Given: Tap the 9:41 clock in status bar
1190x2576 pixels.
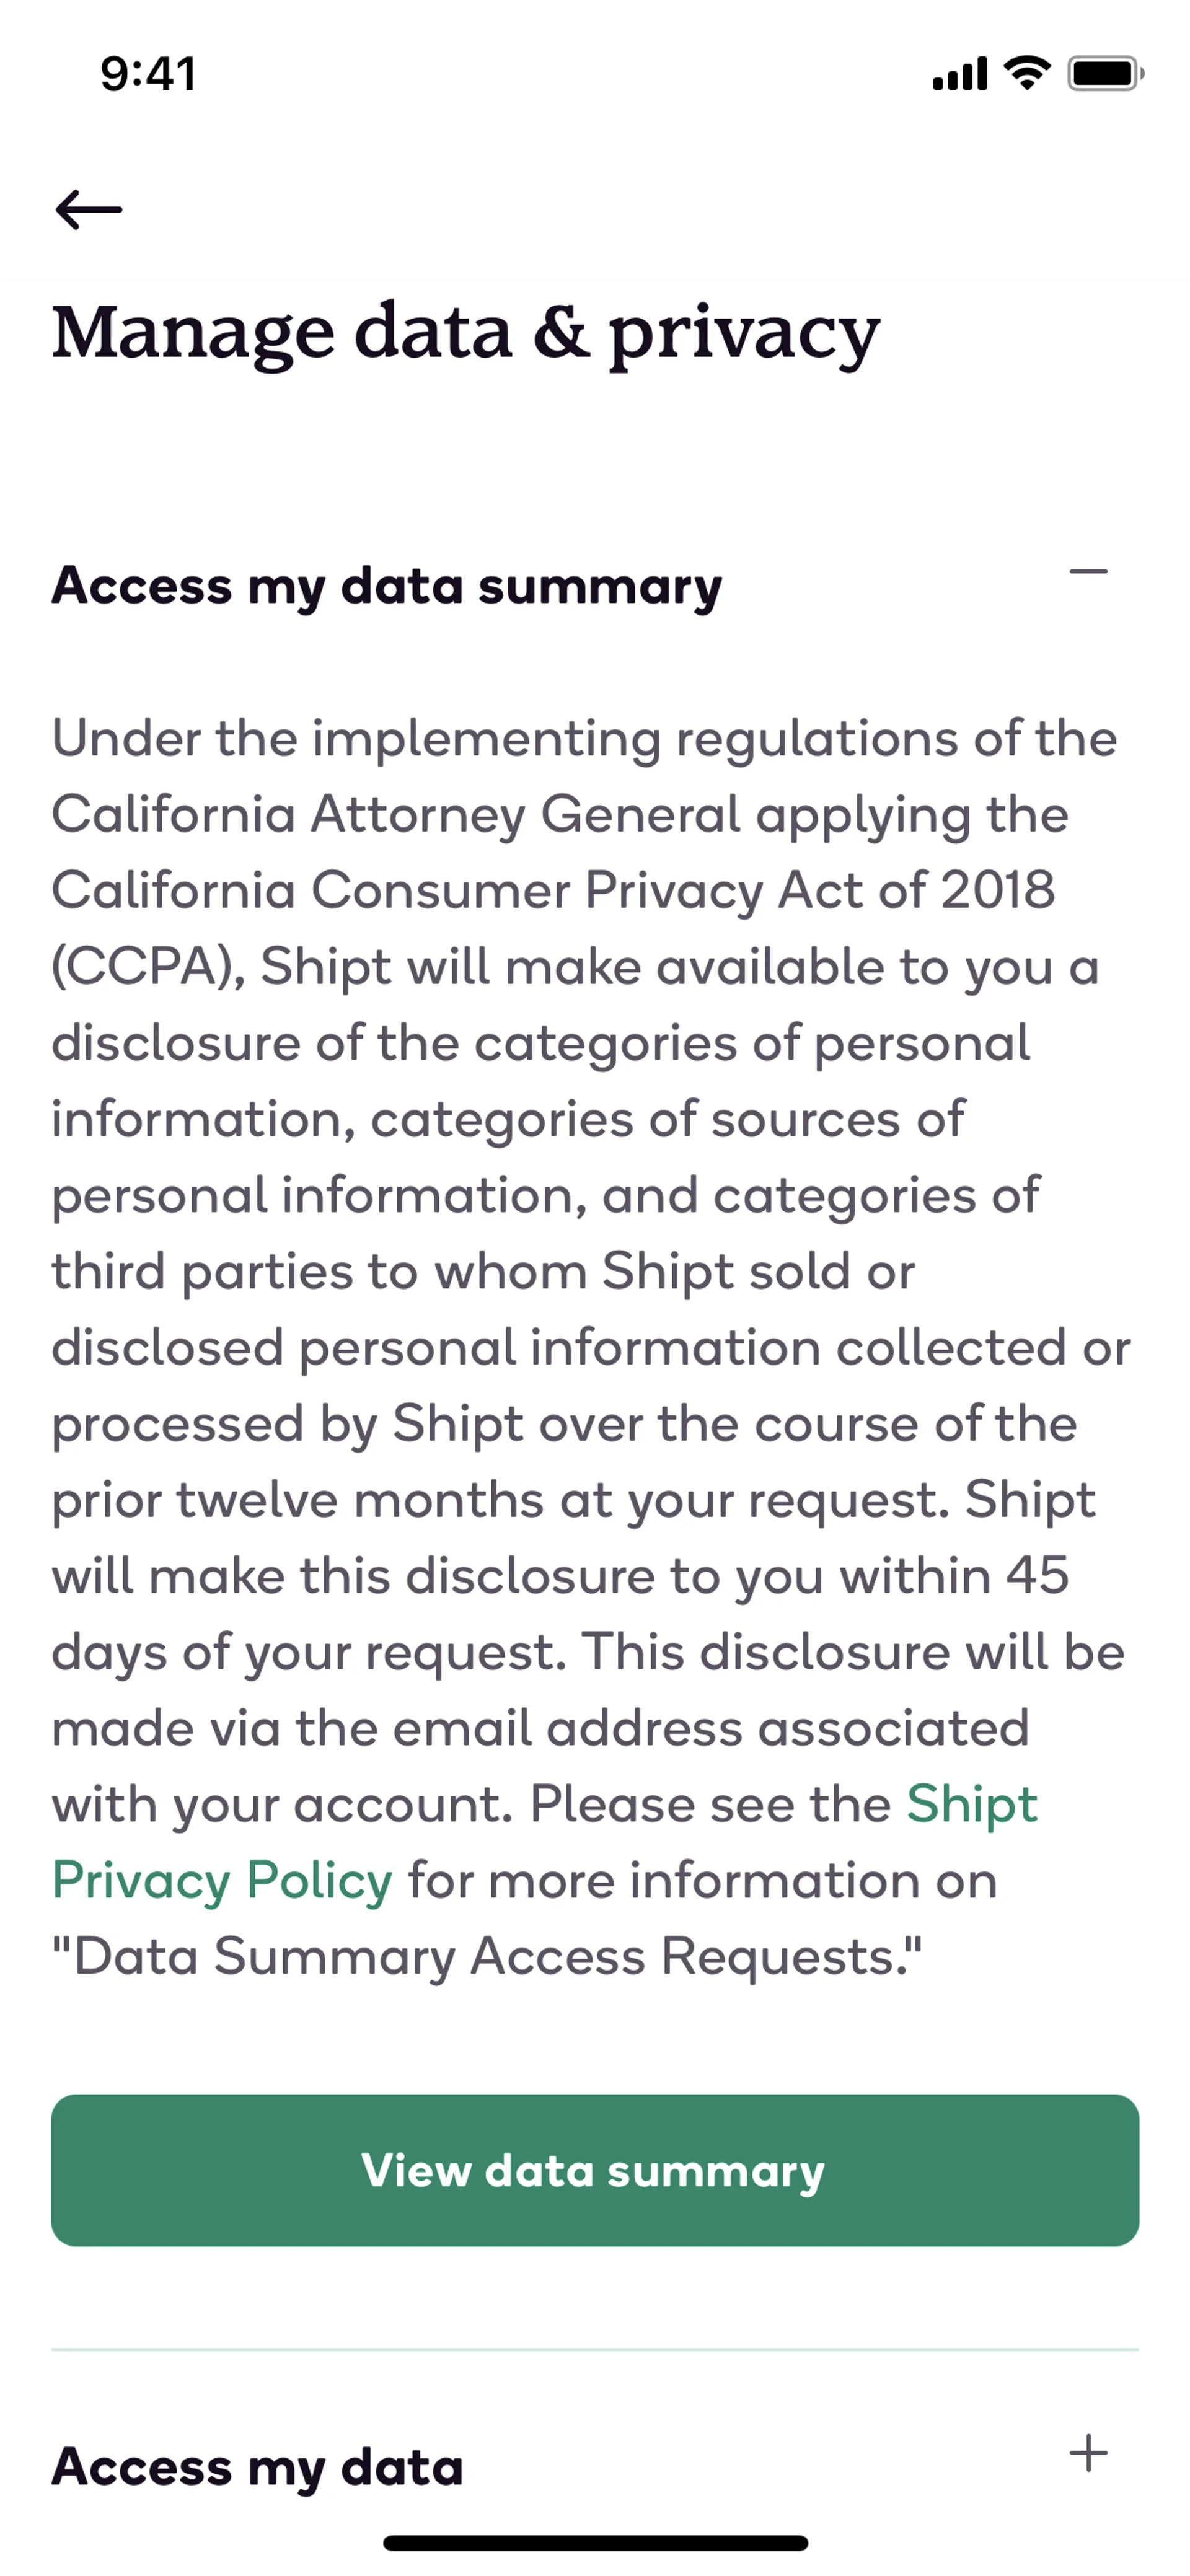Looking at the screenshot, I should pos(148,74).
